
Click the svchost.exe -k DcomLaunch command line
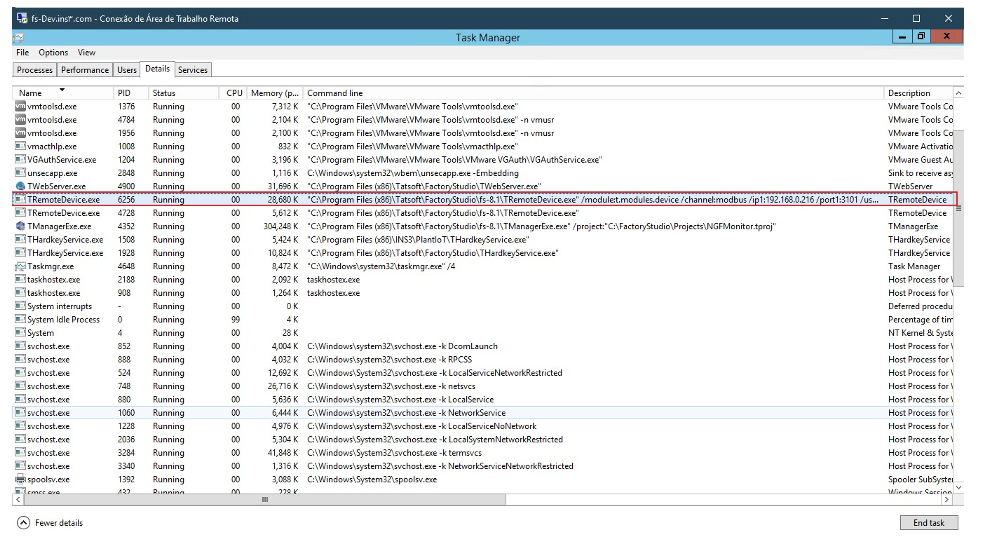pos(402,346)
